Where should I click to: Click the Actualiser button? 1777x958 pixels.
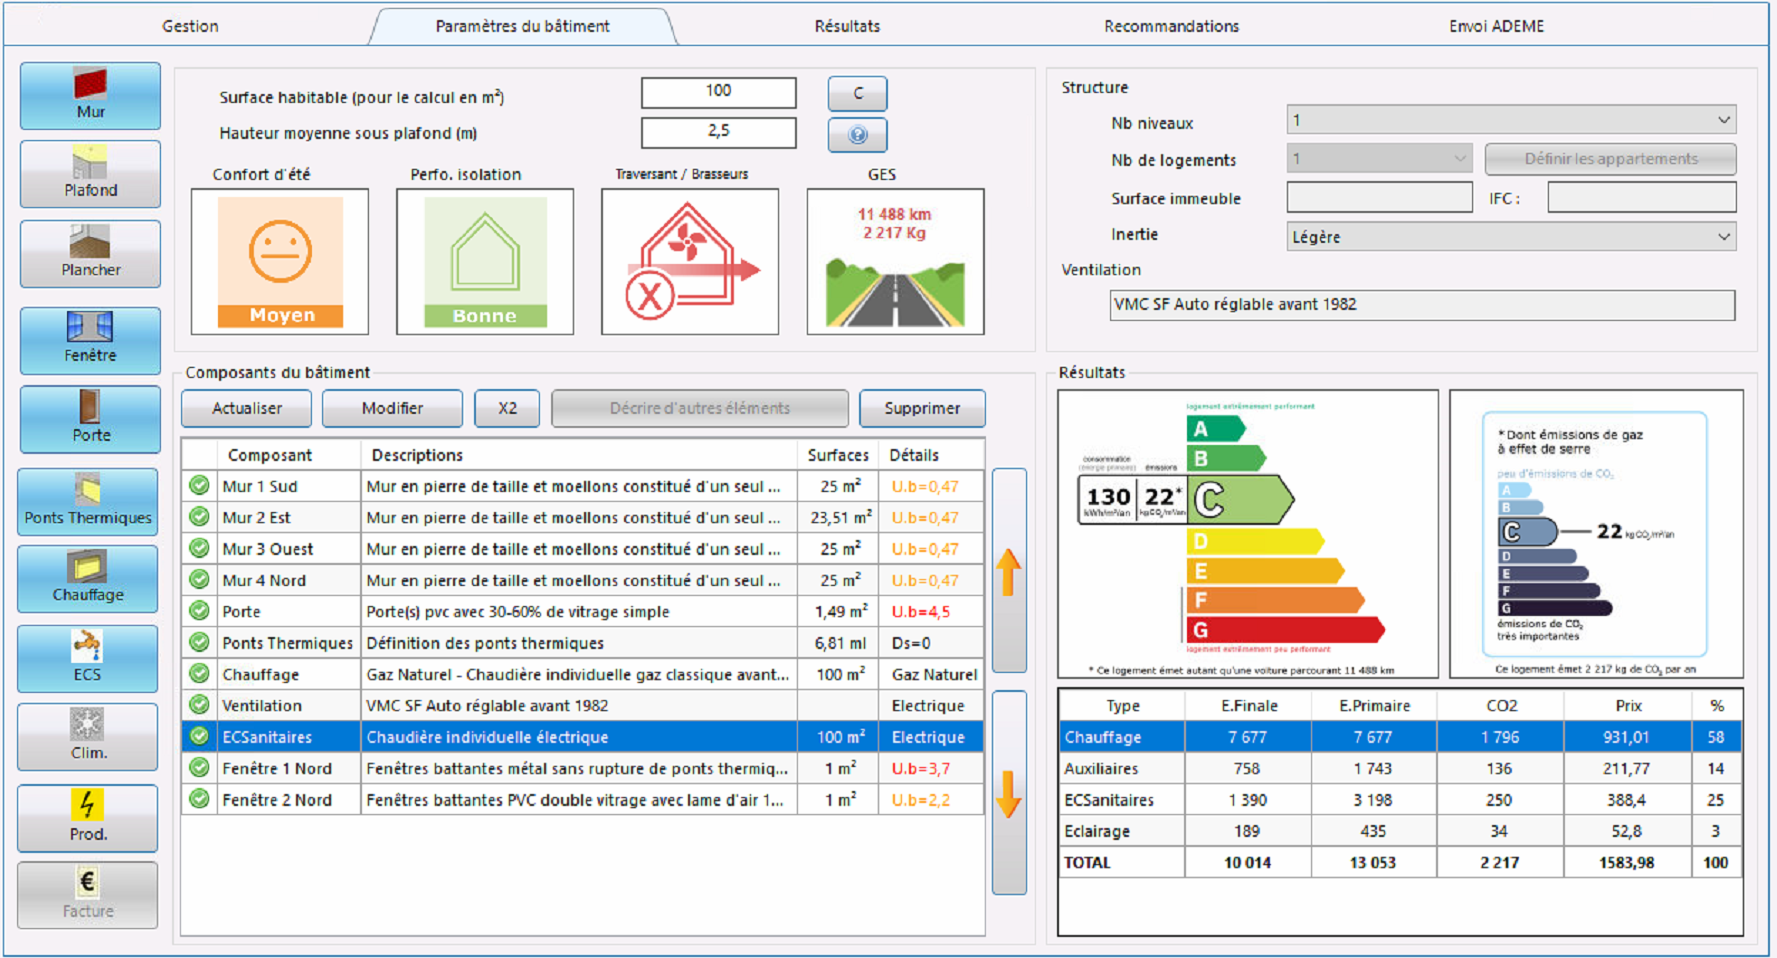[245, 408]
